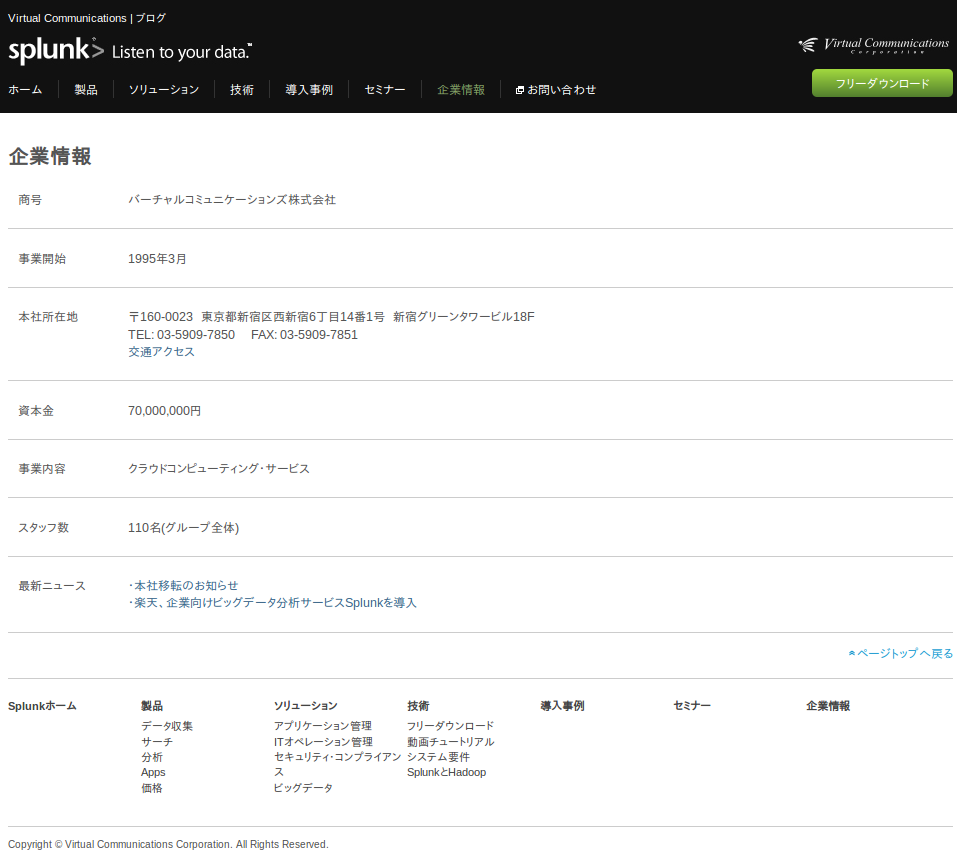
Task: Open the footer Splunkホーム link
Action: [42, 706]
